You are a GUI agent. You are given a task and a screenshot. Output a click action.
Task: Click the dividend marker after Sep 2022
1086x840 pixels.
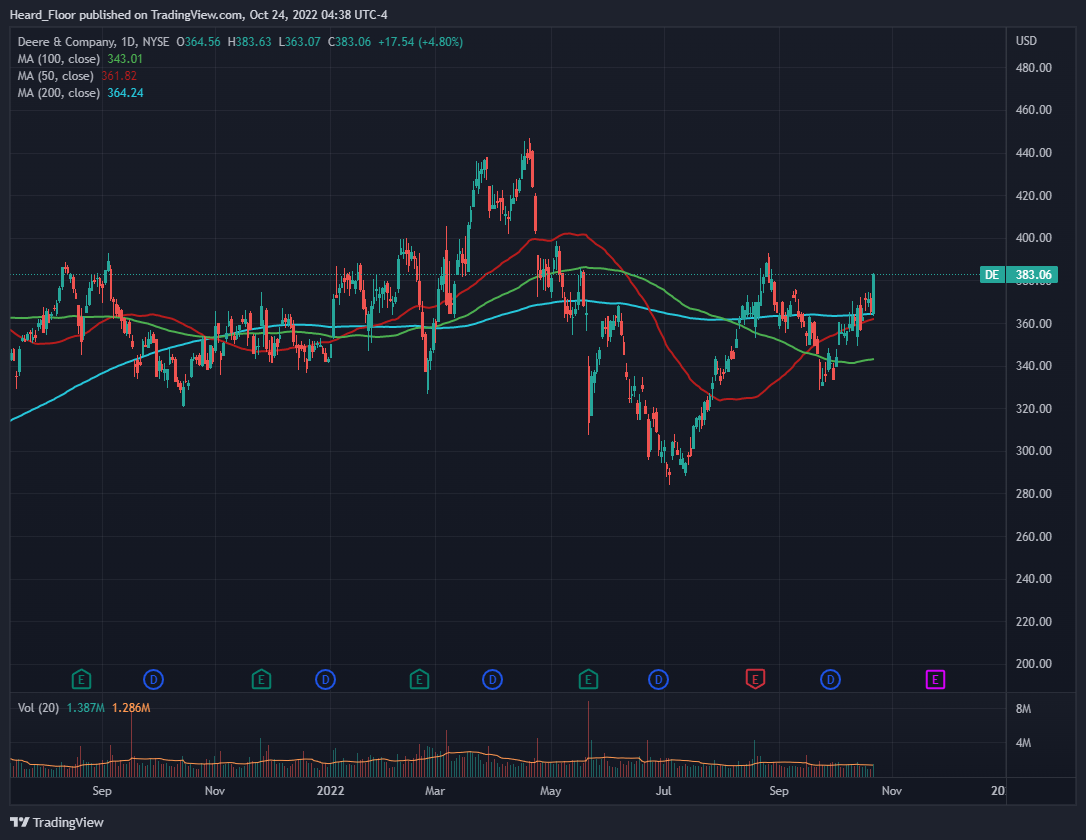830,679
